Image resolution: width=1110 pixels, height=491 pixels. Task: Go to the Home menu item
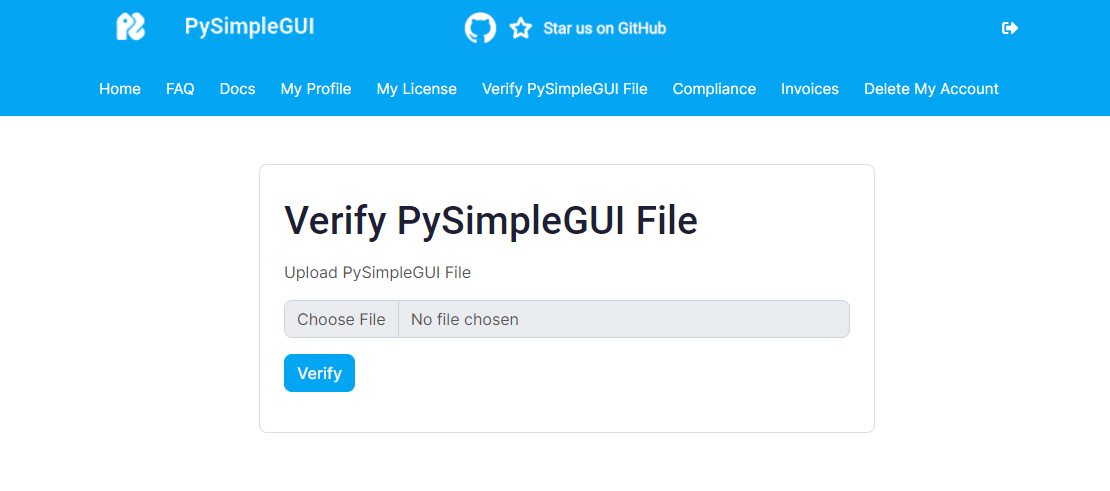point(120,89)
